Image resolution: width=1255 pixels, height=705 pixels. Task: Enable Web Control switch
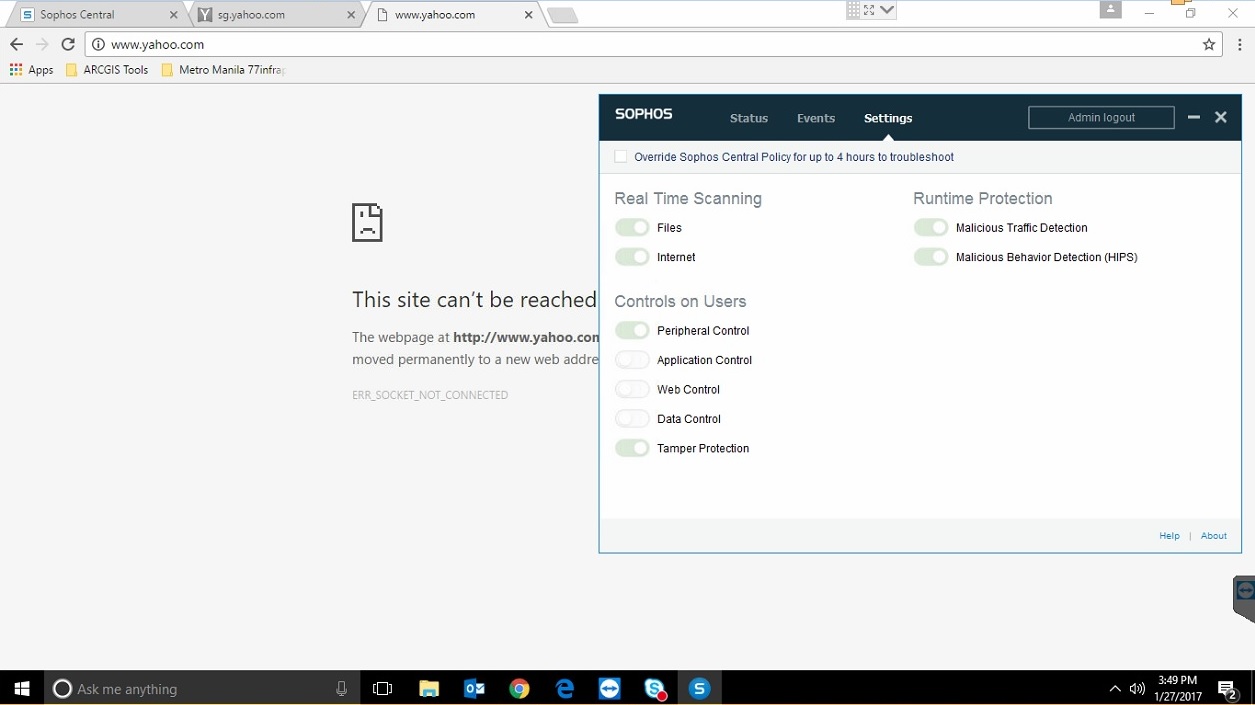pyautogui.click(x=632, y=389)
